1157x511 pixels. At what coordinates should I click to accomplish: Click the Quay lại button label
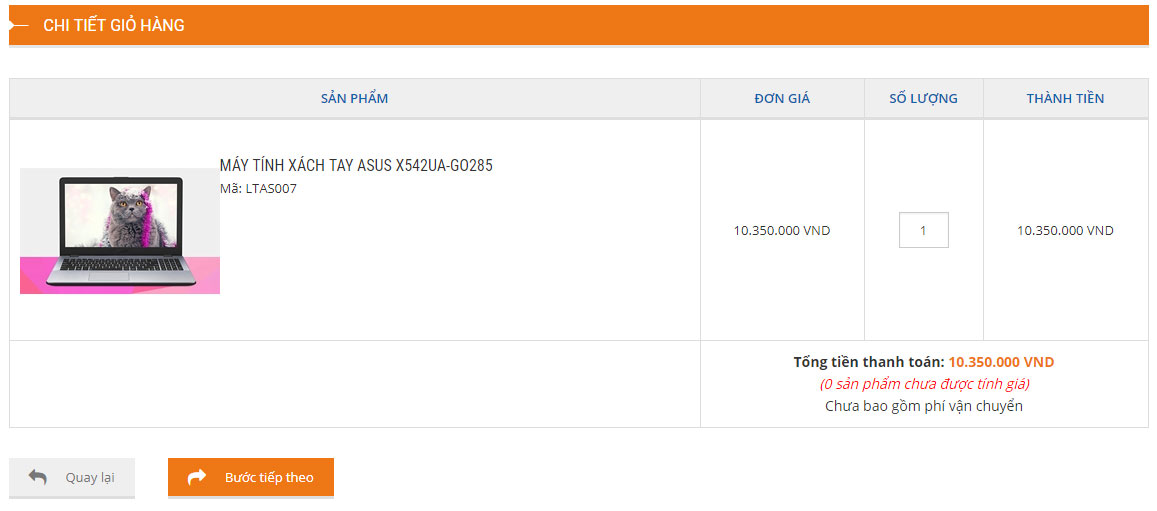(90, 478)
